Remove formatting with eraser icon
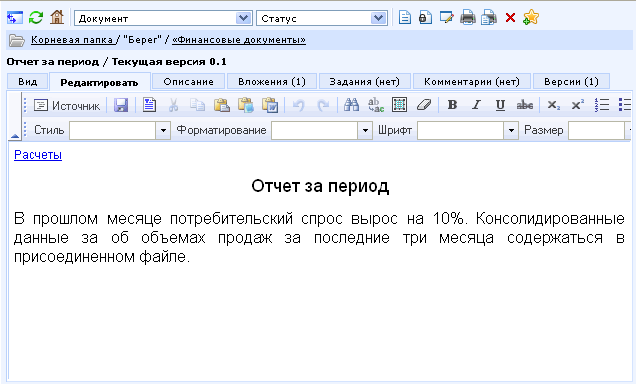636x384 pixels. point(423,105)
